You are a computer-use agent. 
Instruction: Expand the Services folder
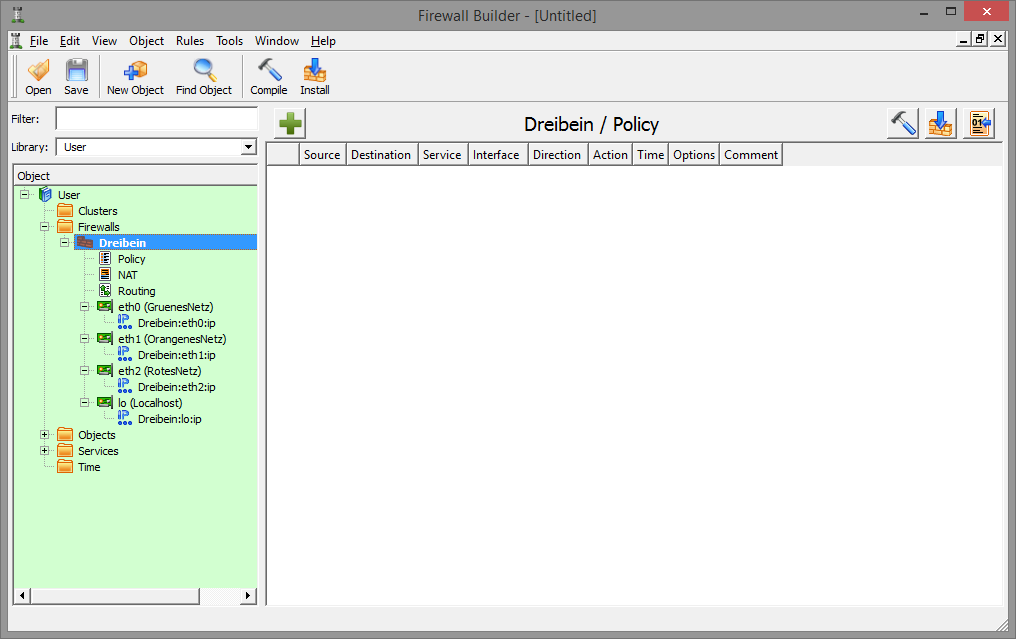[44, 451]
